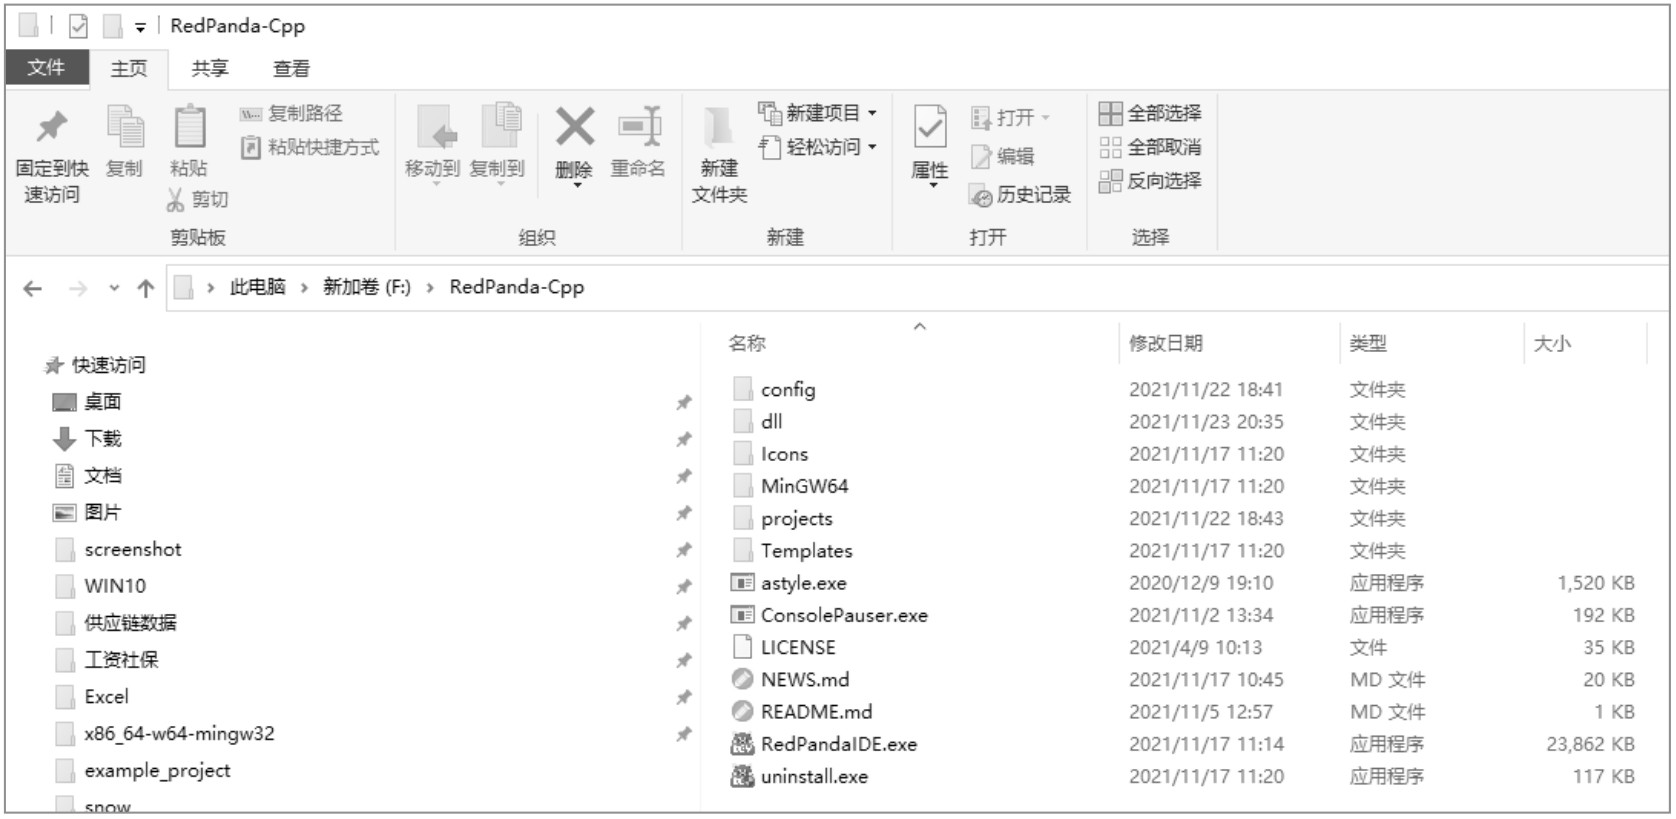Expand the Properties dropdown arrow

[932, 186]
